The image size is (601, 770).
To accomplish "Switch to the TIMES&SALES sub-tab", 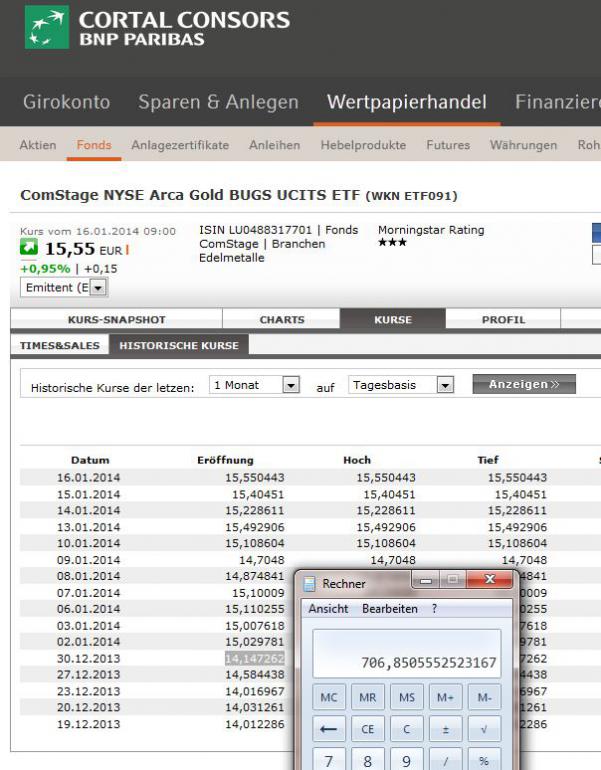I will coord(59,345).
